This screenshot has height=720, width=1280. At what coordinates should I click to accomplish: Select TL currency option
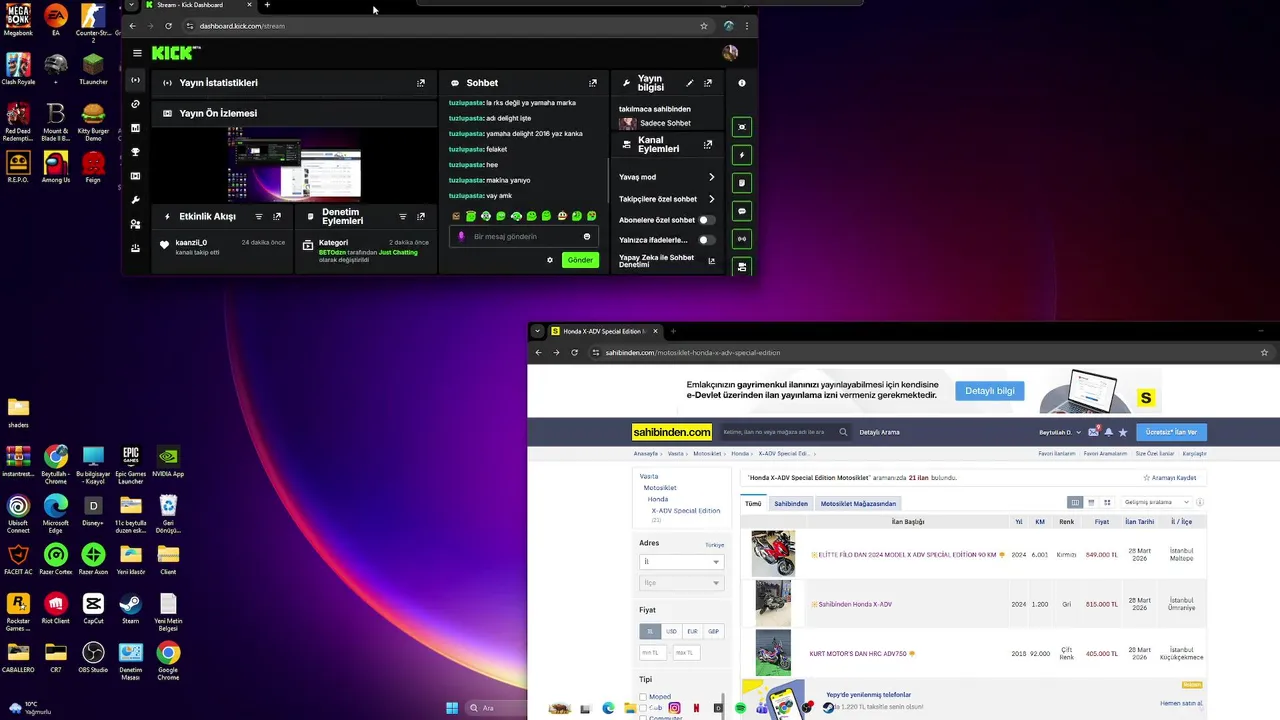click(650, 631)
